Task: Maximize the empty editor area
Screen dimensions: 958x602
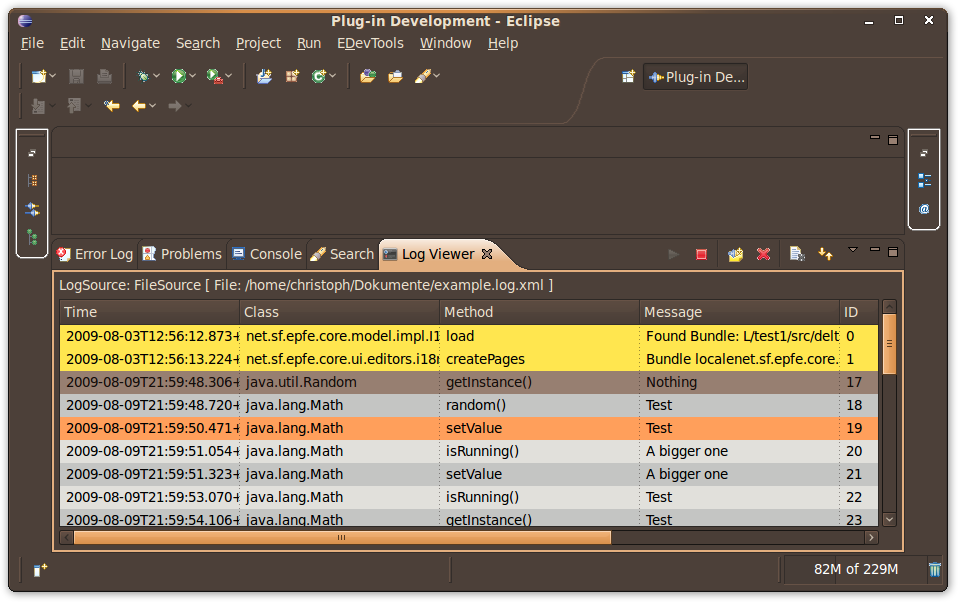Action: tap(893, 140)
